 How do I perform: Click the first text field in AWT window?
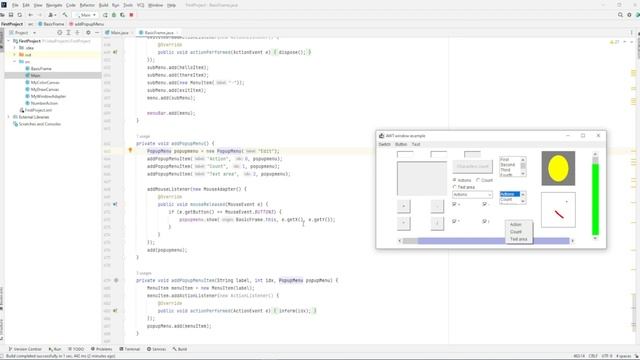[x=405, y=154]
